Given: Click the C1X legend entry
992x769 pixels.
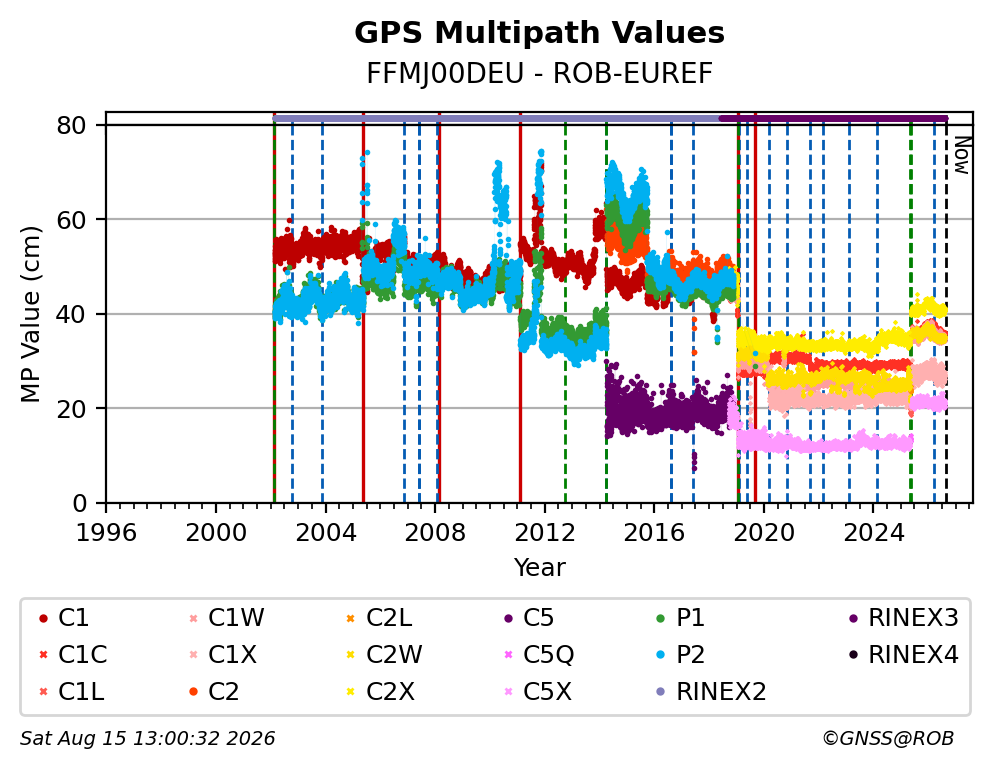Looking at the screenshot, I should pos(223,655).
